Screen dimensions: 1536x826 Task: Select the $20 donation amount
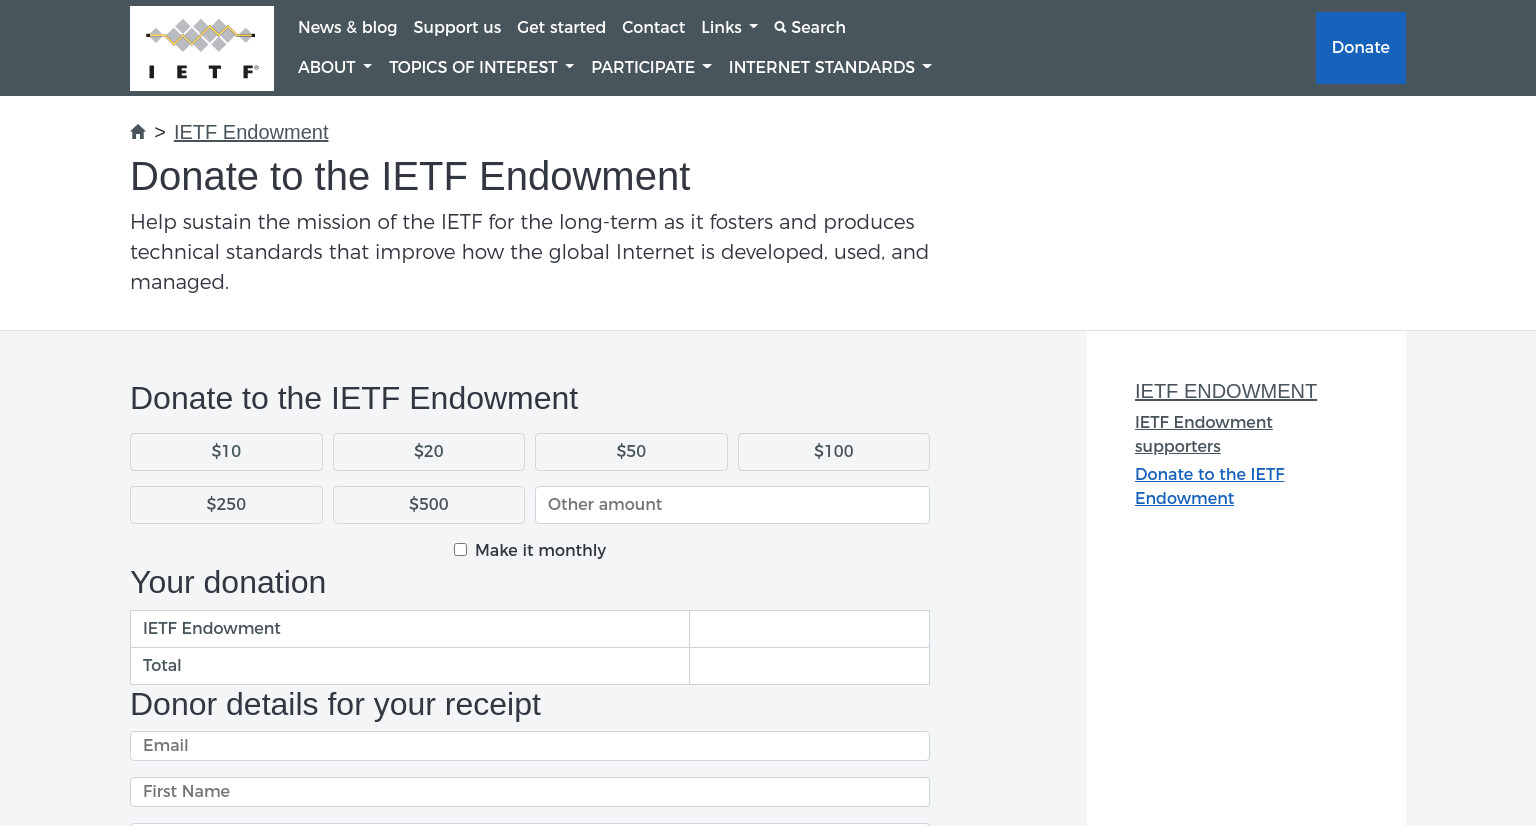(429, 452)
